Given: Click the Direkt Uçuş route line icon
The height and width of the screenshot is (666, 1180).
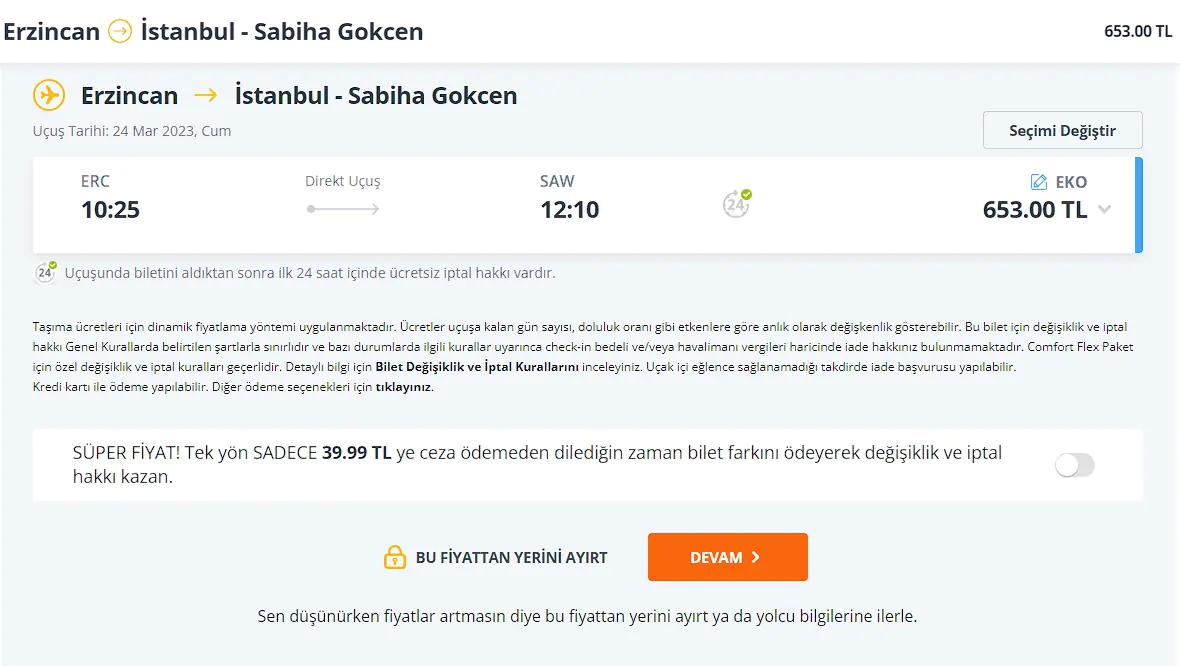Looking at the screenshot, I should tap(343, 207).
